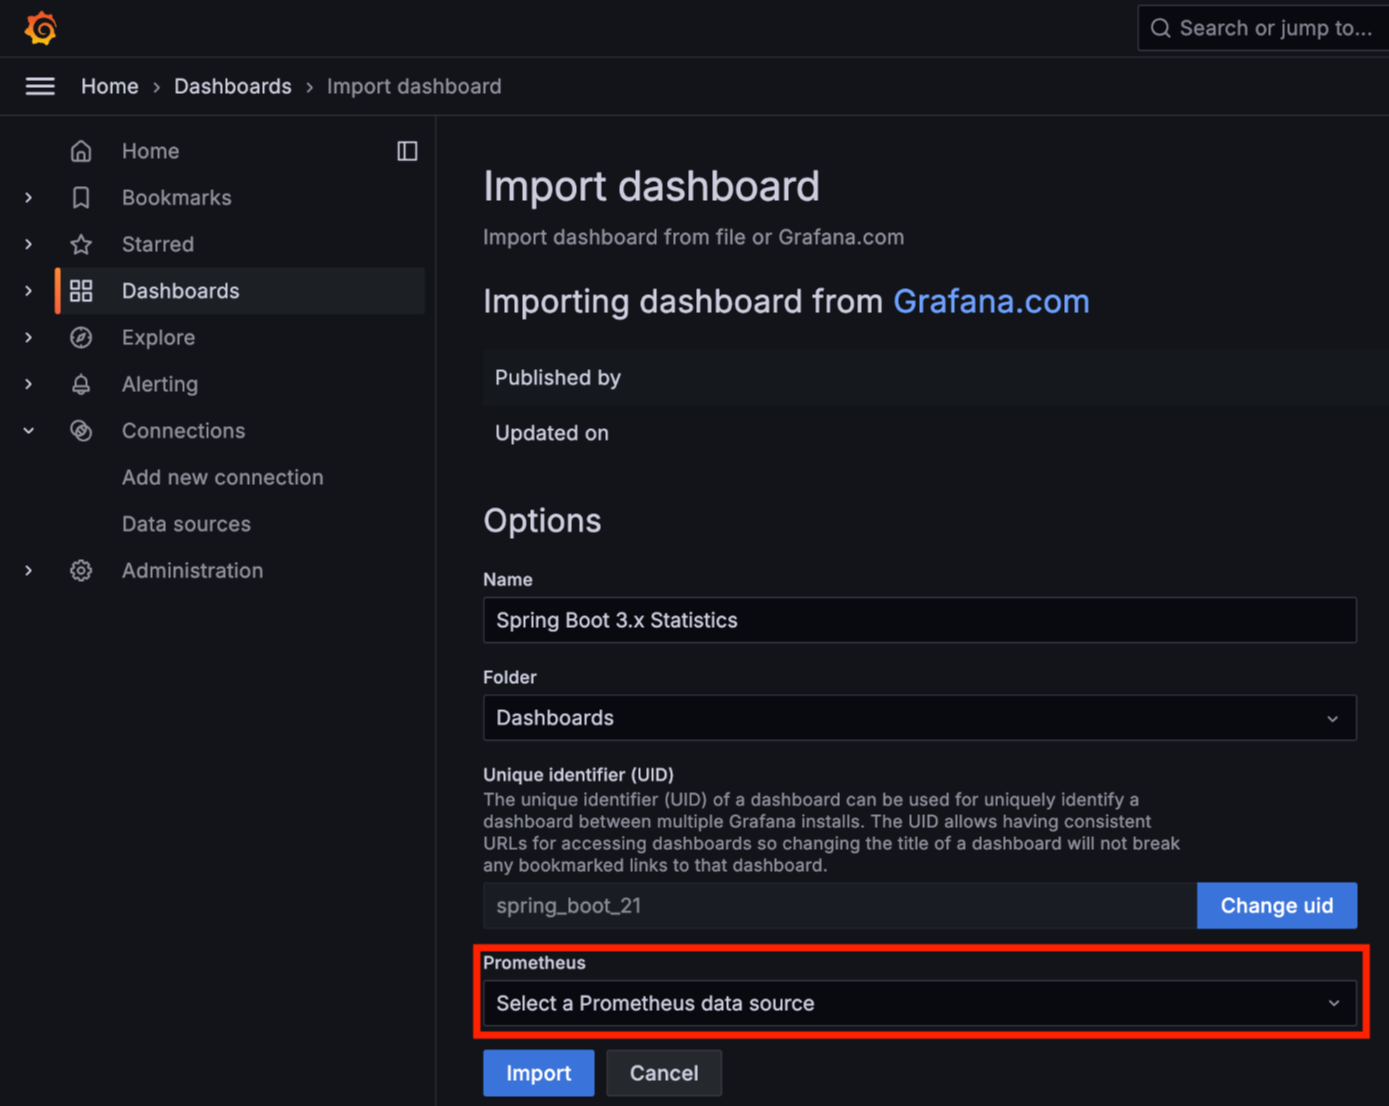Click the Change uid button
This screenshot has height=1106, width=1389.
click(1276, 905)
